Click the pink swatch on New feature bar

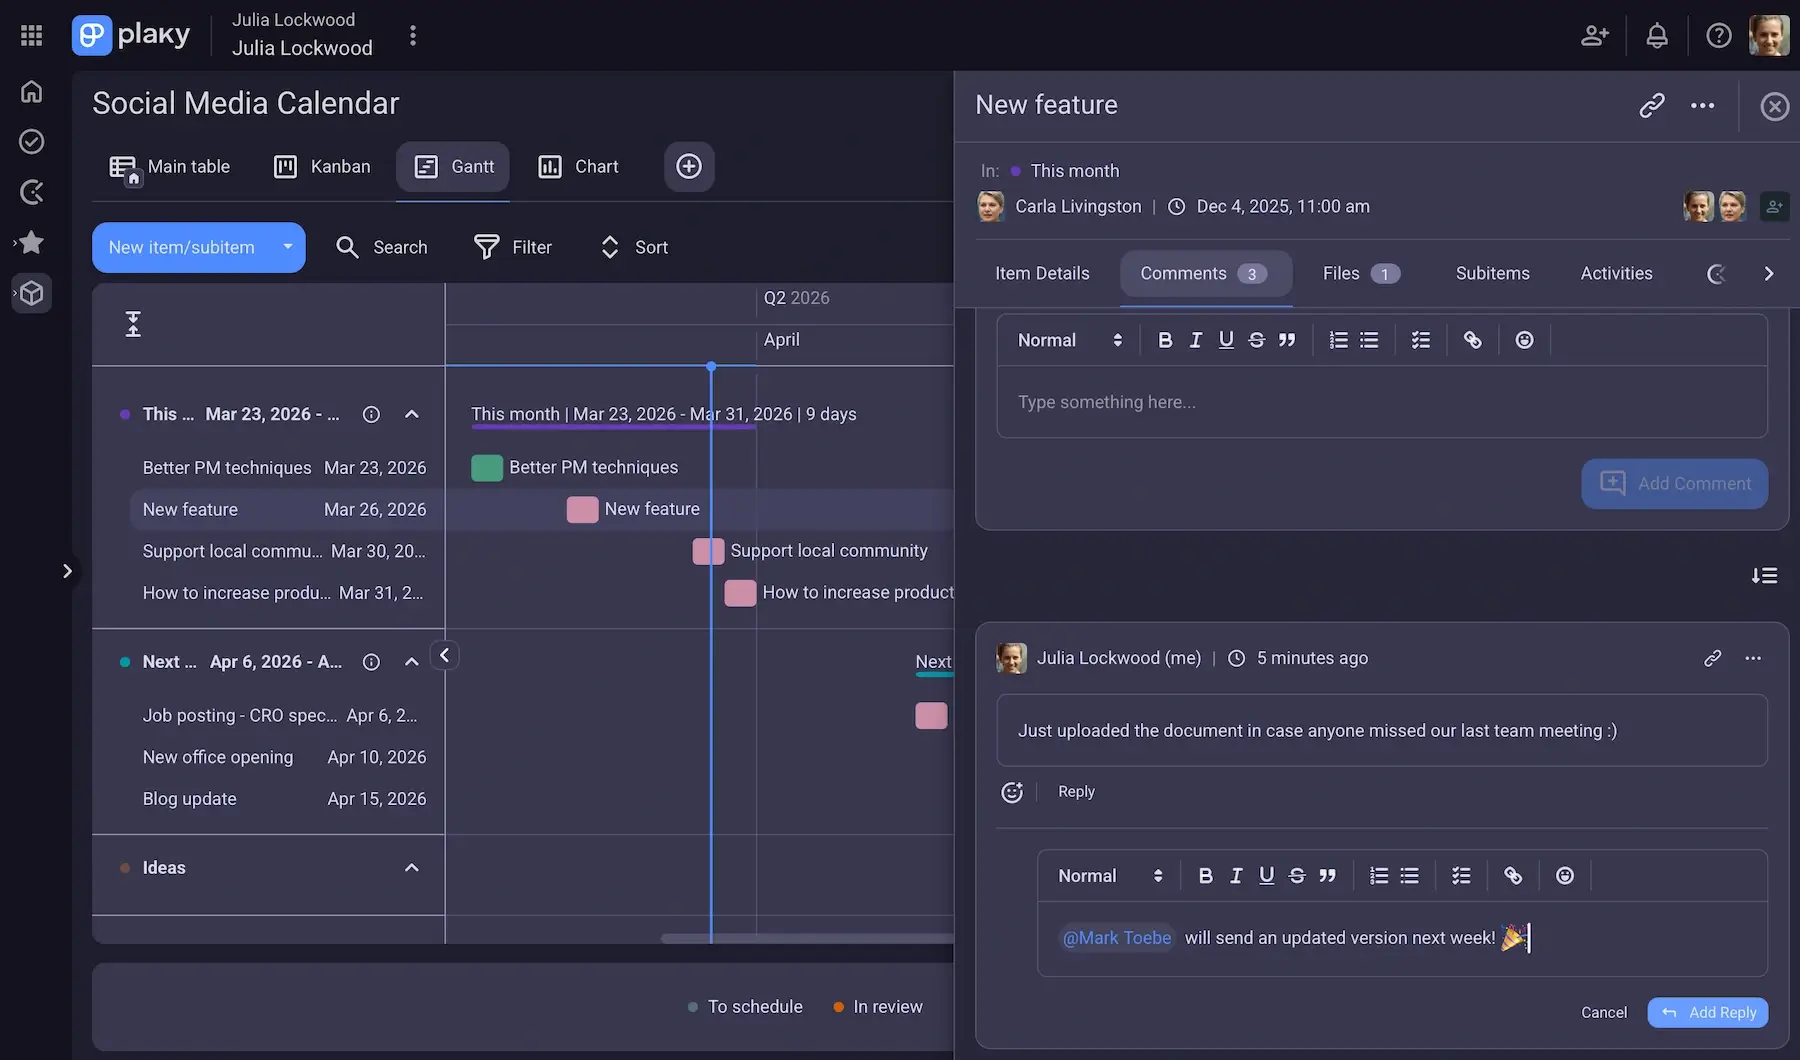[581, 509]
